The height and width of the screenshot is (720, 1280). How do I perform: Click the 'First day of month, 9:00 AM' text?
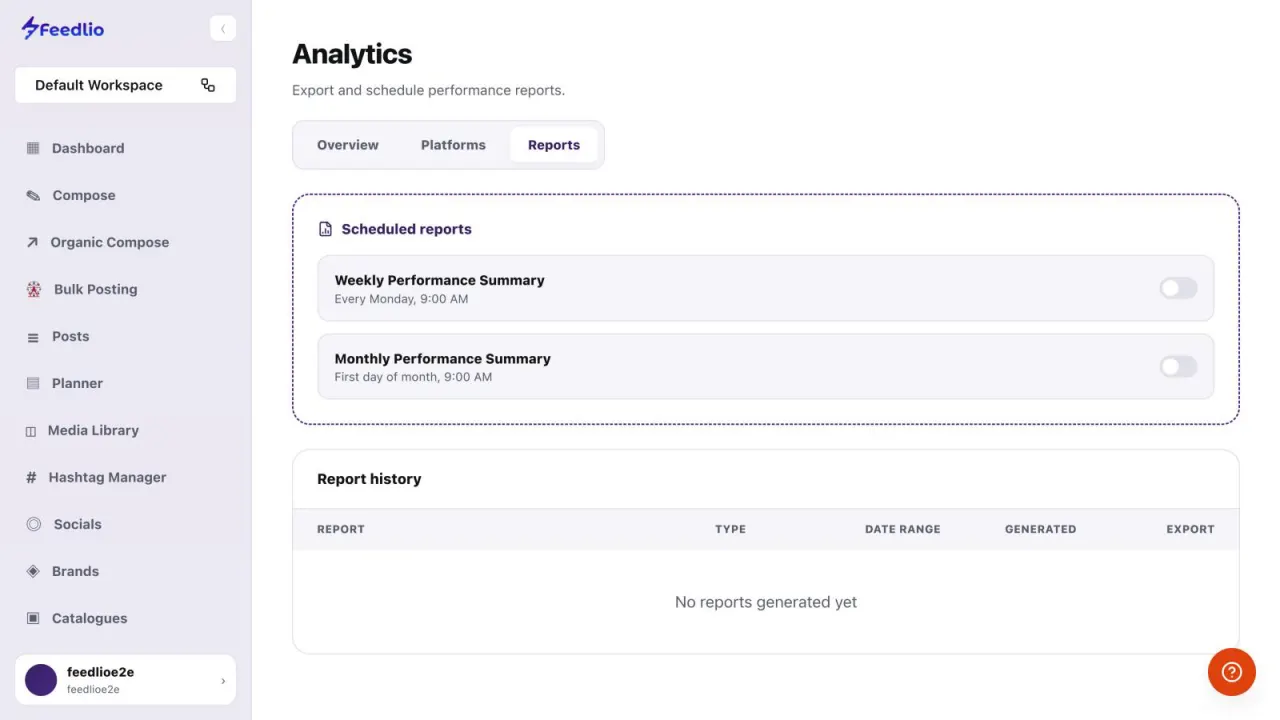click(413, 377)
